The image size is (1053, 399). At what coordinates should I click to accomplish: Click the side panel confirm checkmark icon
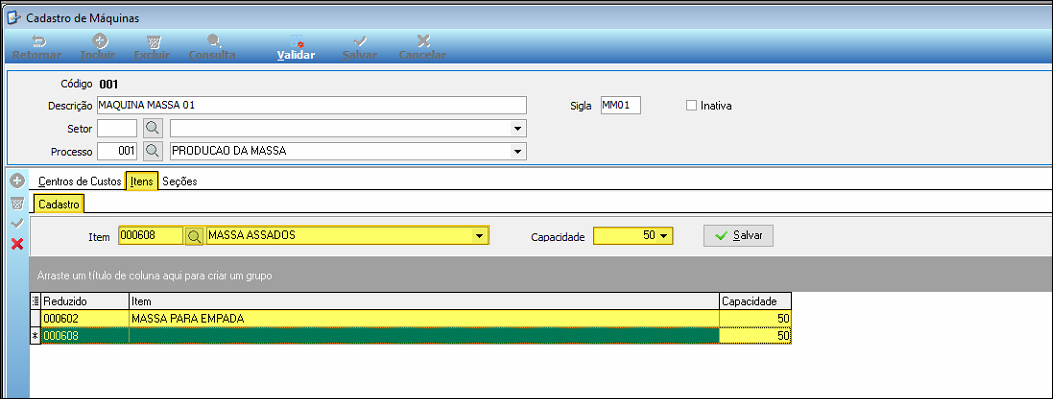[x=17, y=223]
